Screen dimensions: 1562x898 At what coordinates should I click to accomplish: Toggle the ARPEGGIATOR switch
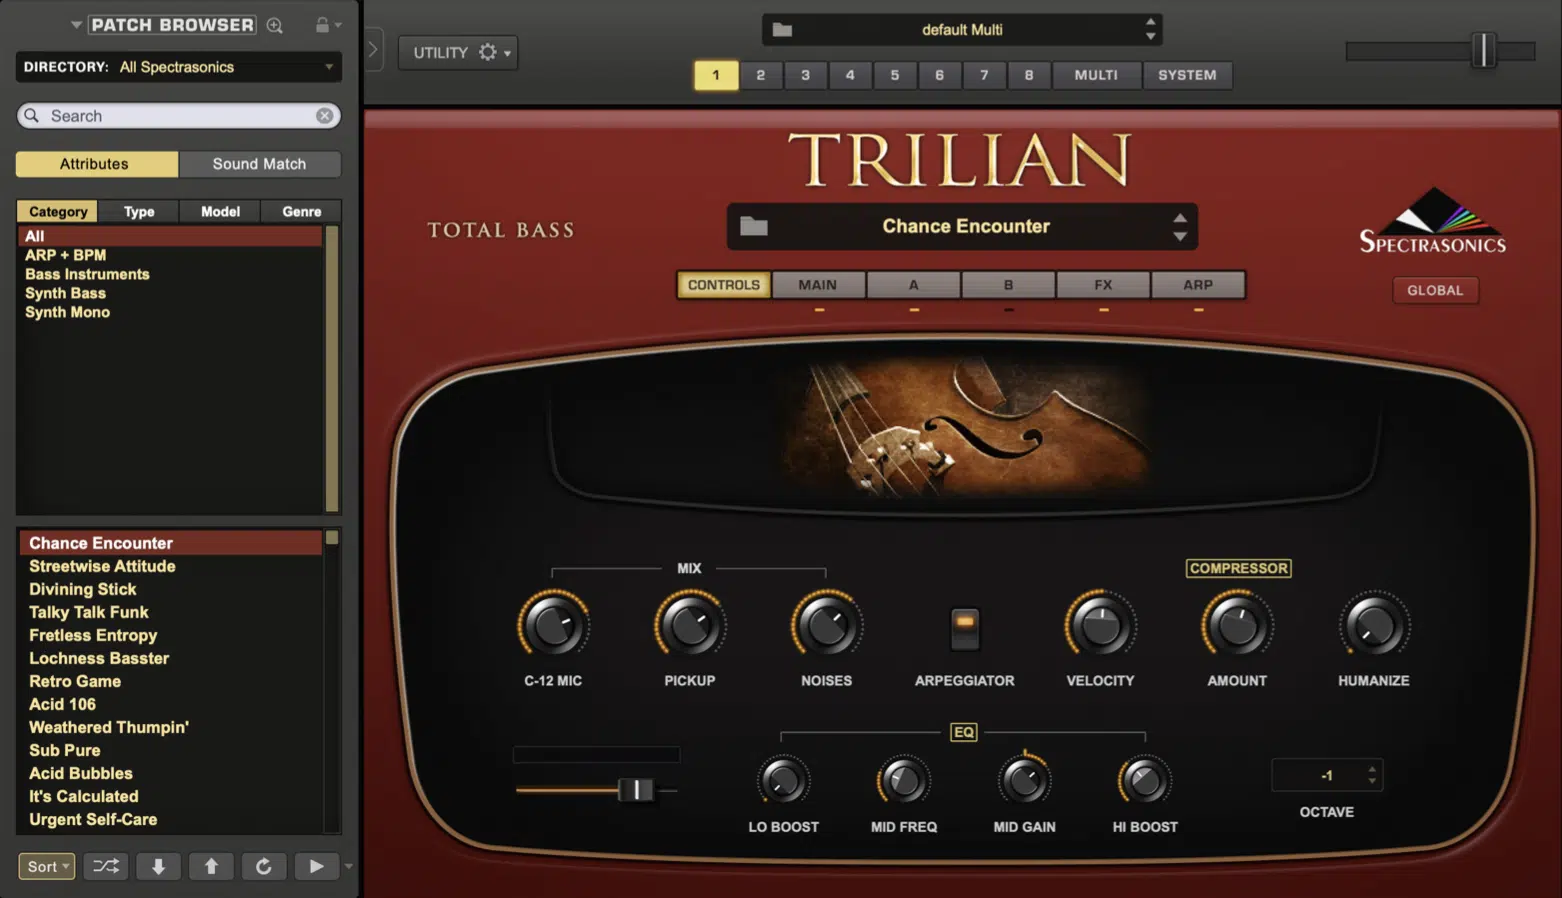click(965, 628)
